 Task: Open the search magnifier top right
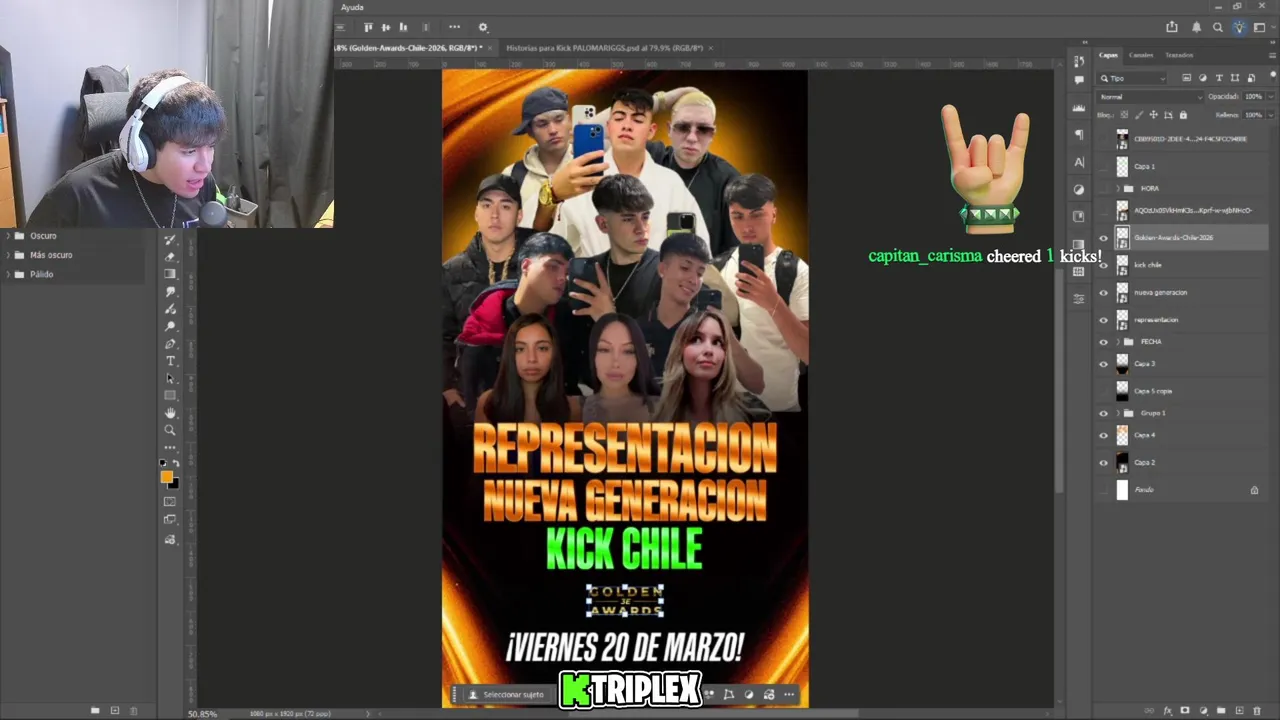click(x=1218, y=27)
